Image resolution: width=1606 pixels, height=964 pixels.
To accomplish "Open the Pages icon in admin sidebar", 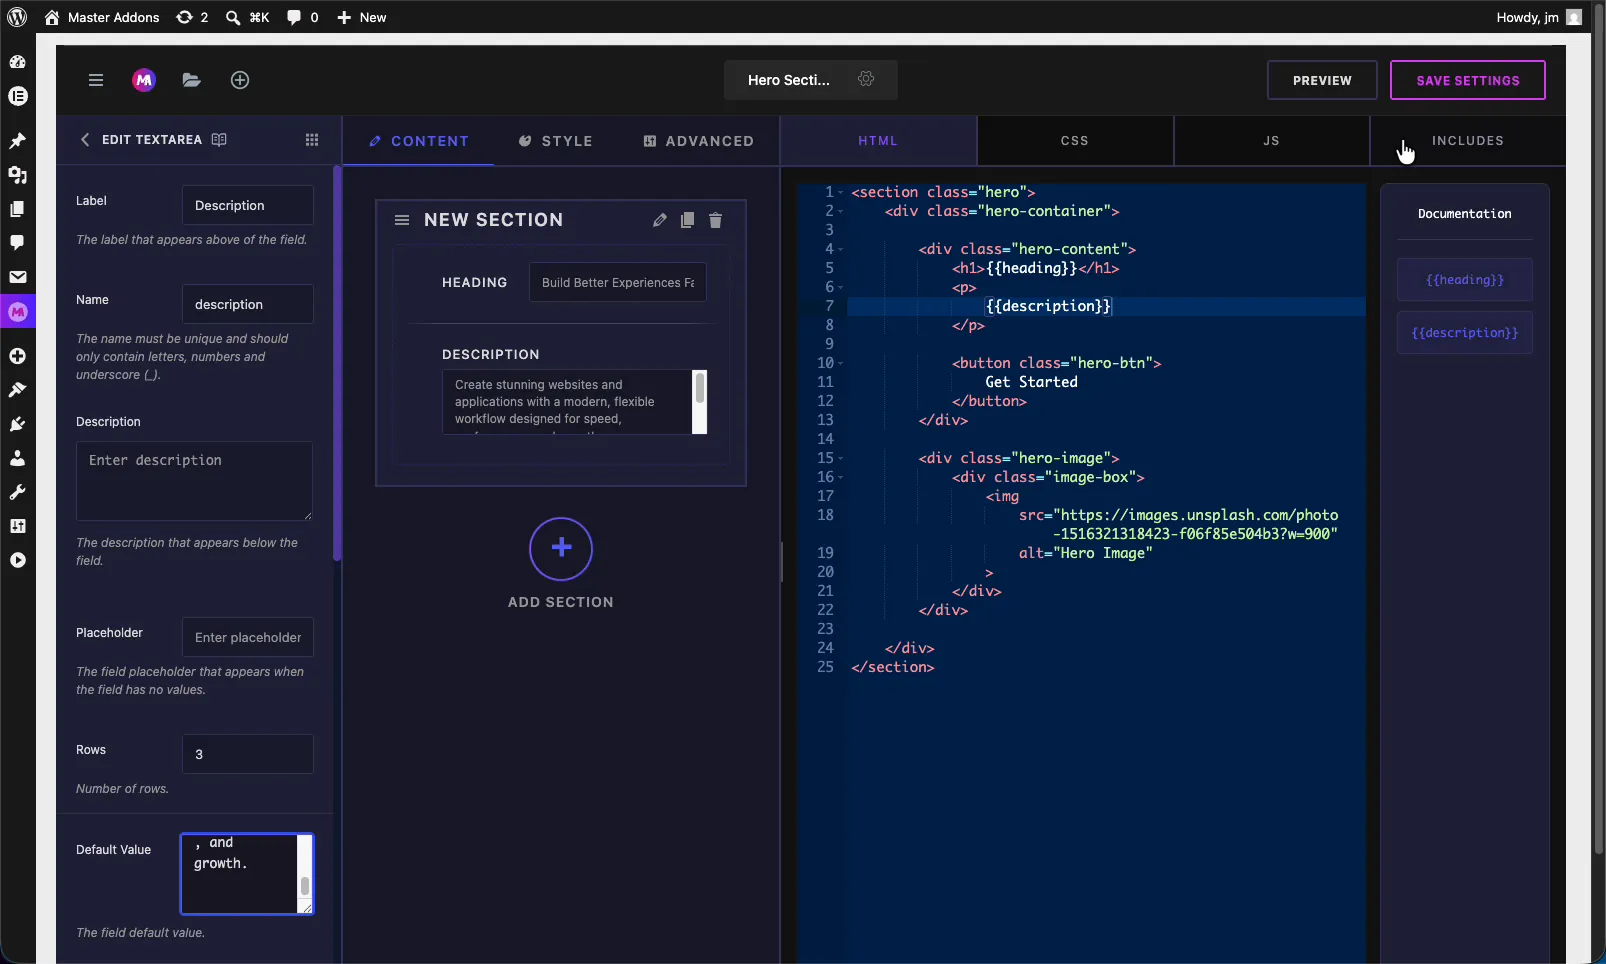I will pos(17,209).
